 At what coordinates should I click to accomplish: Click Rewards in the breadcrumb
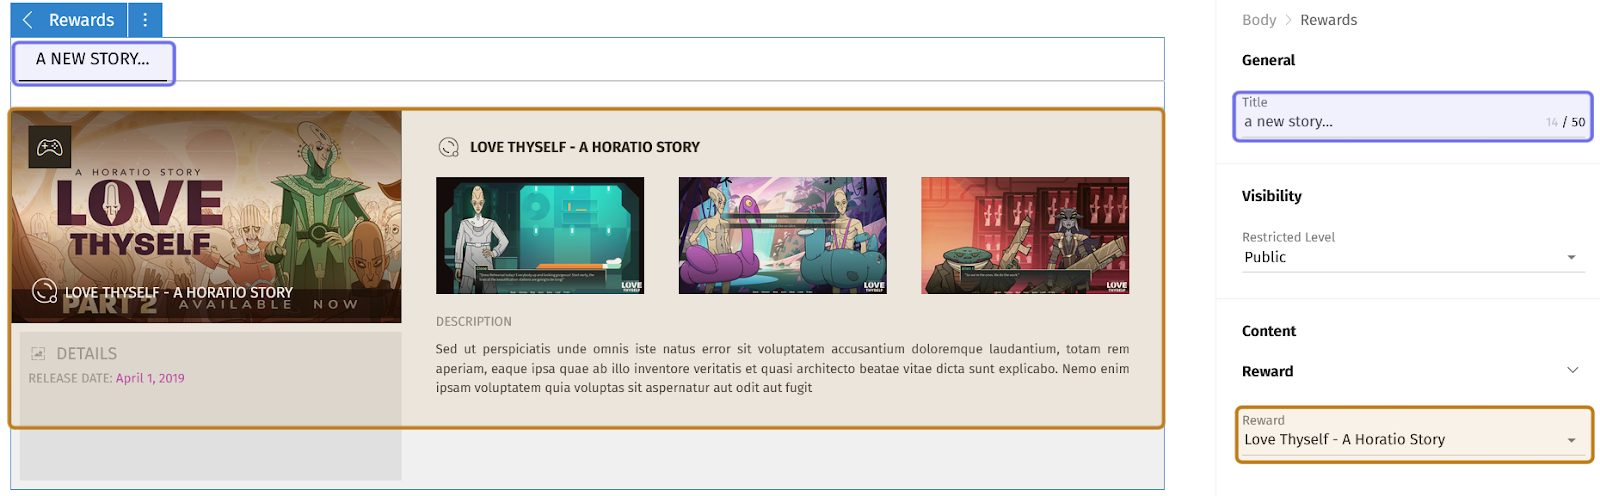[1328, 20]
